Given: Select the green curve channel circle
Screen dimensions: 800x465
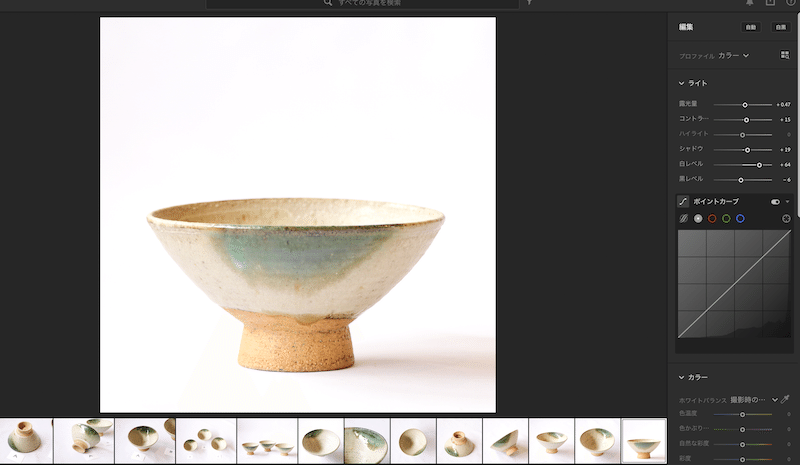Looking at the screenshot, I should click(x=726, y=218).
